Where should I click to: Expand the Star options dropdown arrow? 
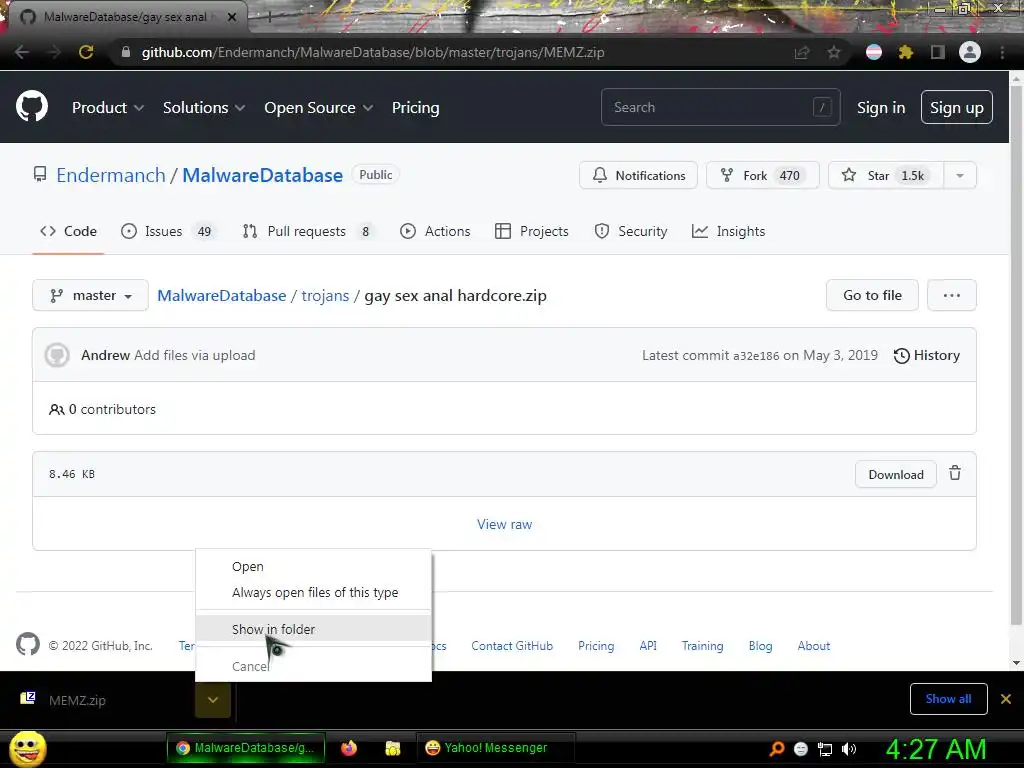click(x=960, y=175)
